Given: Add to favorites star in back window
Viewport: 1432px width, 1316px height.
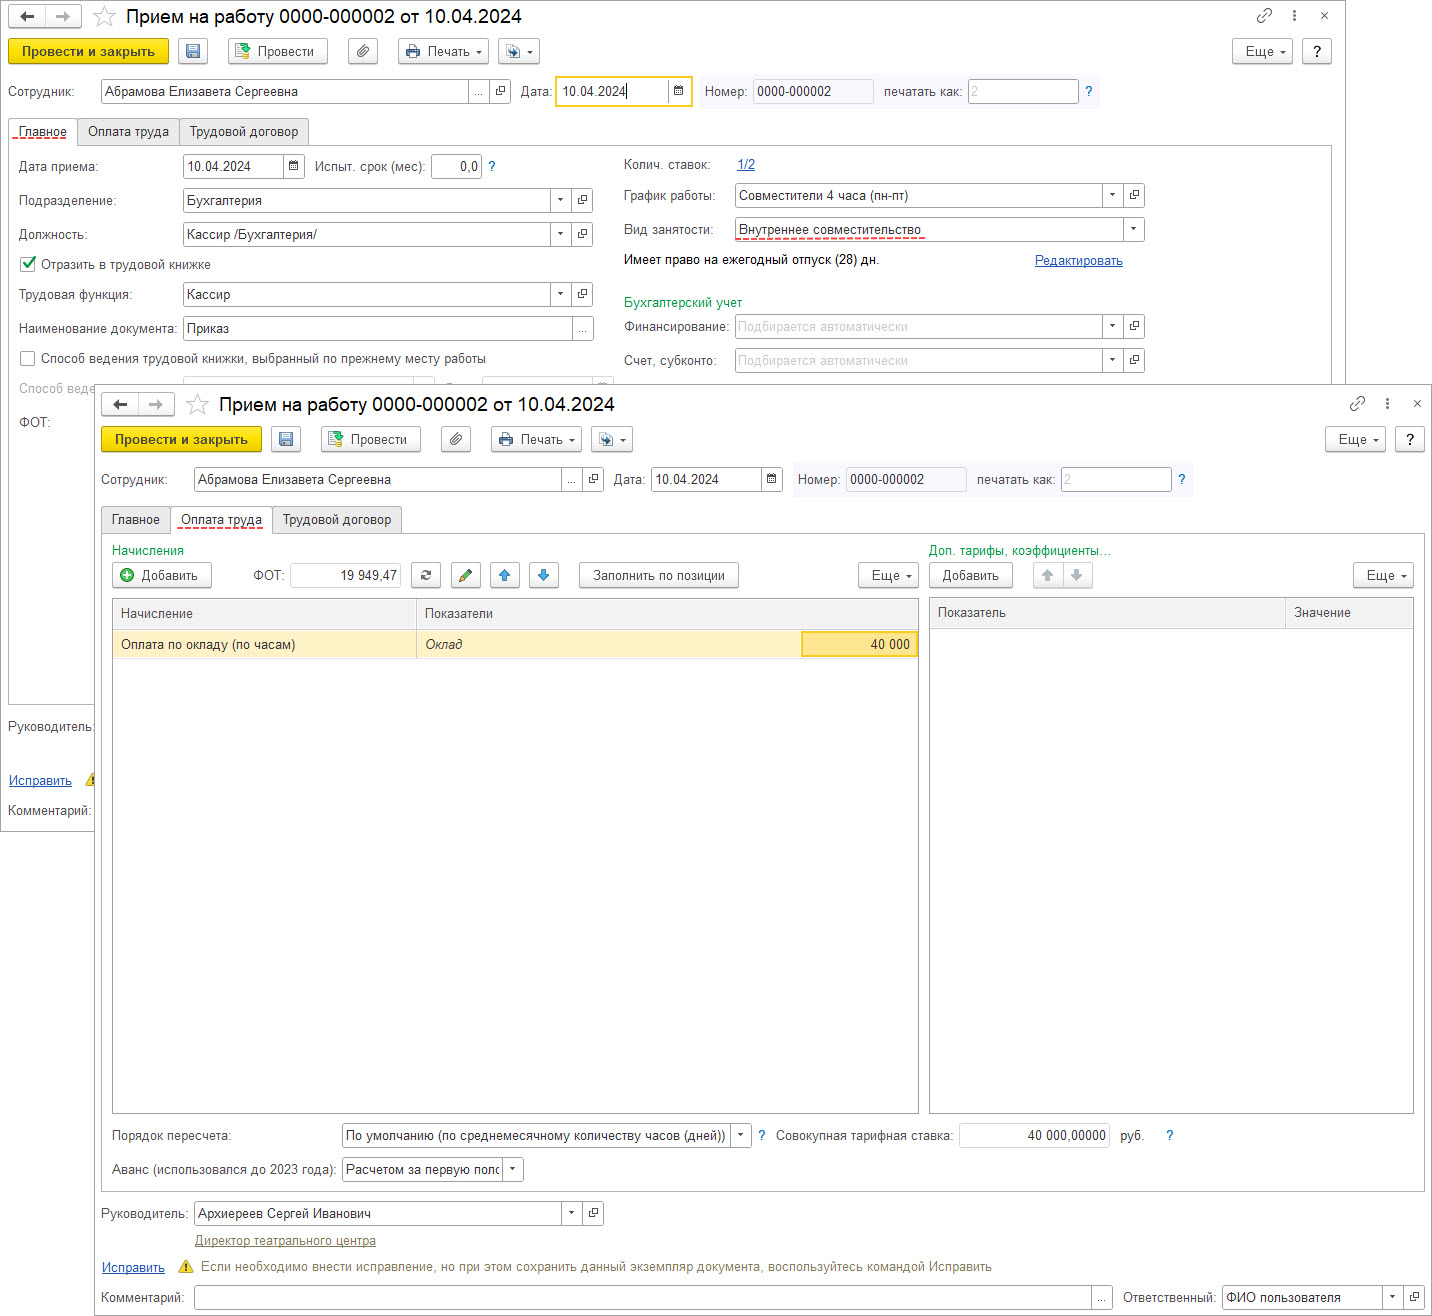Looking at the screenshot, I should point(104,16).
